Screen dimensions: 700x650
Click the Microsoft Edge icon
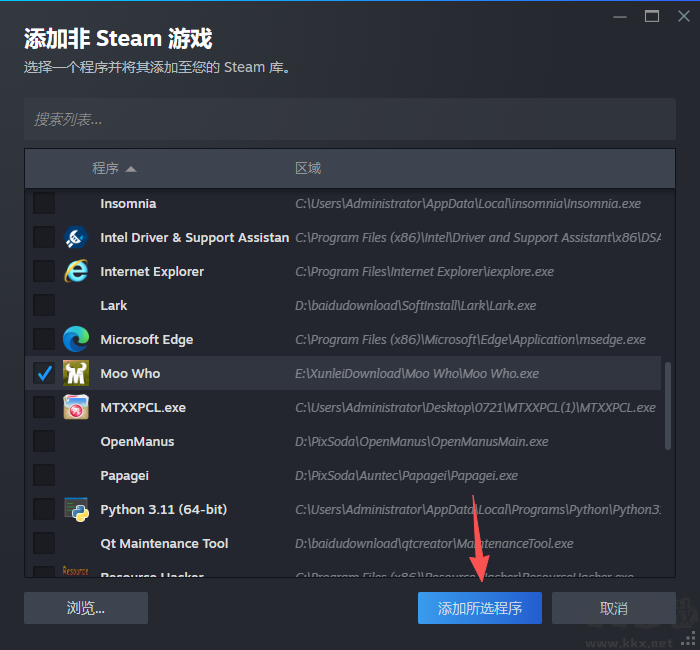(76, 339)
